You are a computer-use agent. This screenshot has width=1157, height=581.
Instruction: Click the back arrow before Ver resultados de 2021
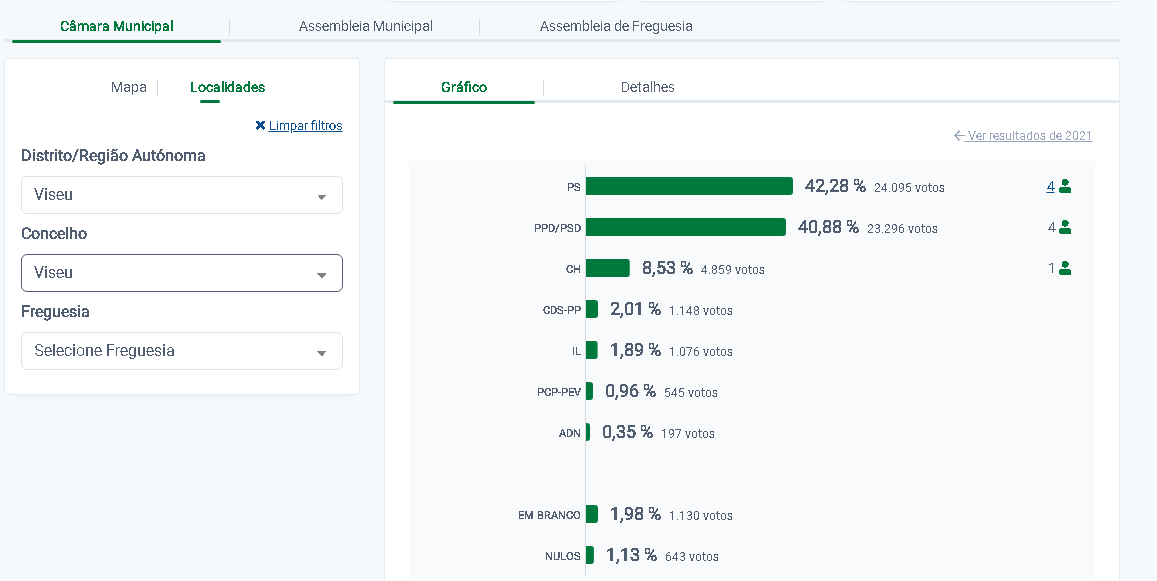(x=959, y=136)
